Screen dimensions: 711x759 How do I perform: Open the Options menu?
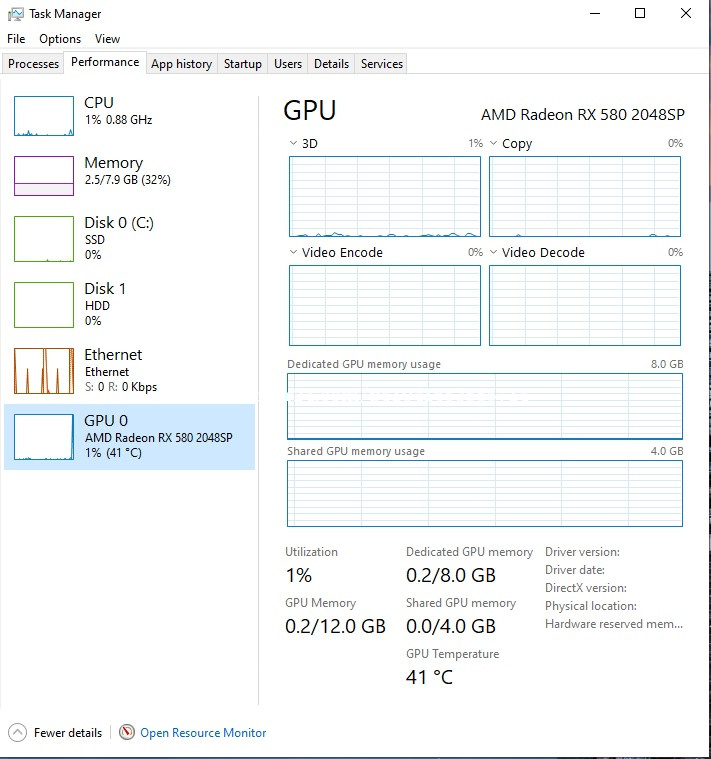pos(60,39)
